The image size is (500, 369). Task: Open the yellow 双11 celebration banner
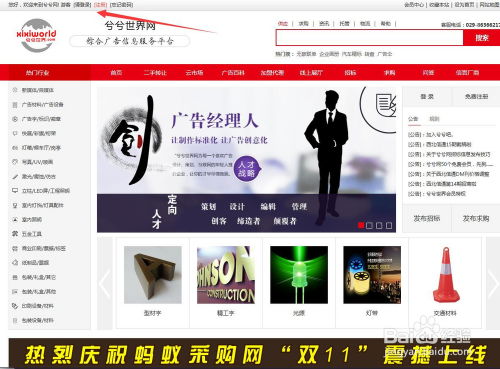254,353
